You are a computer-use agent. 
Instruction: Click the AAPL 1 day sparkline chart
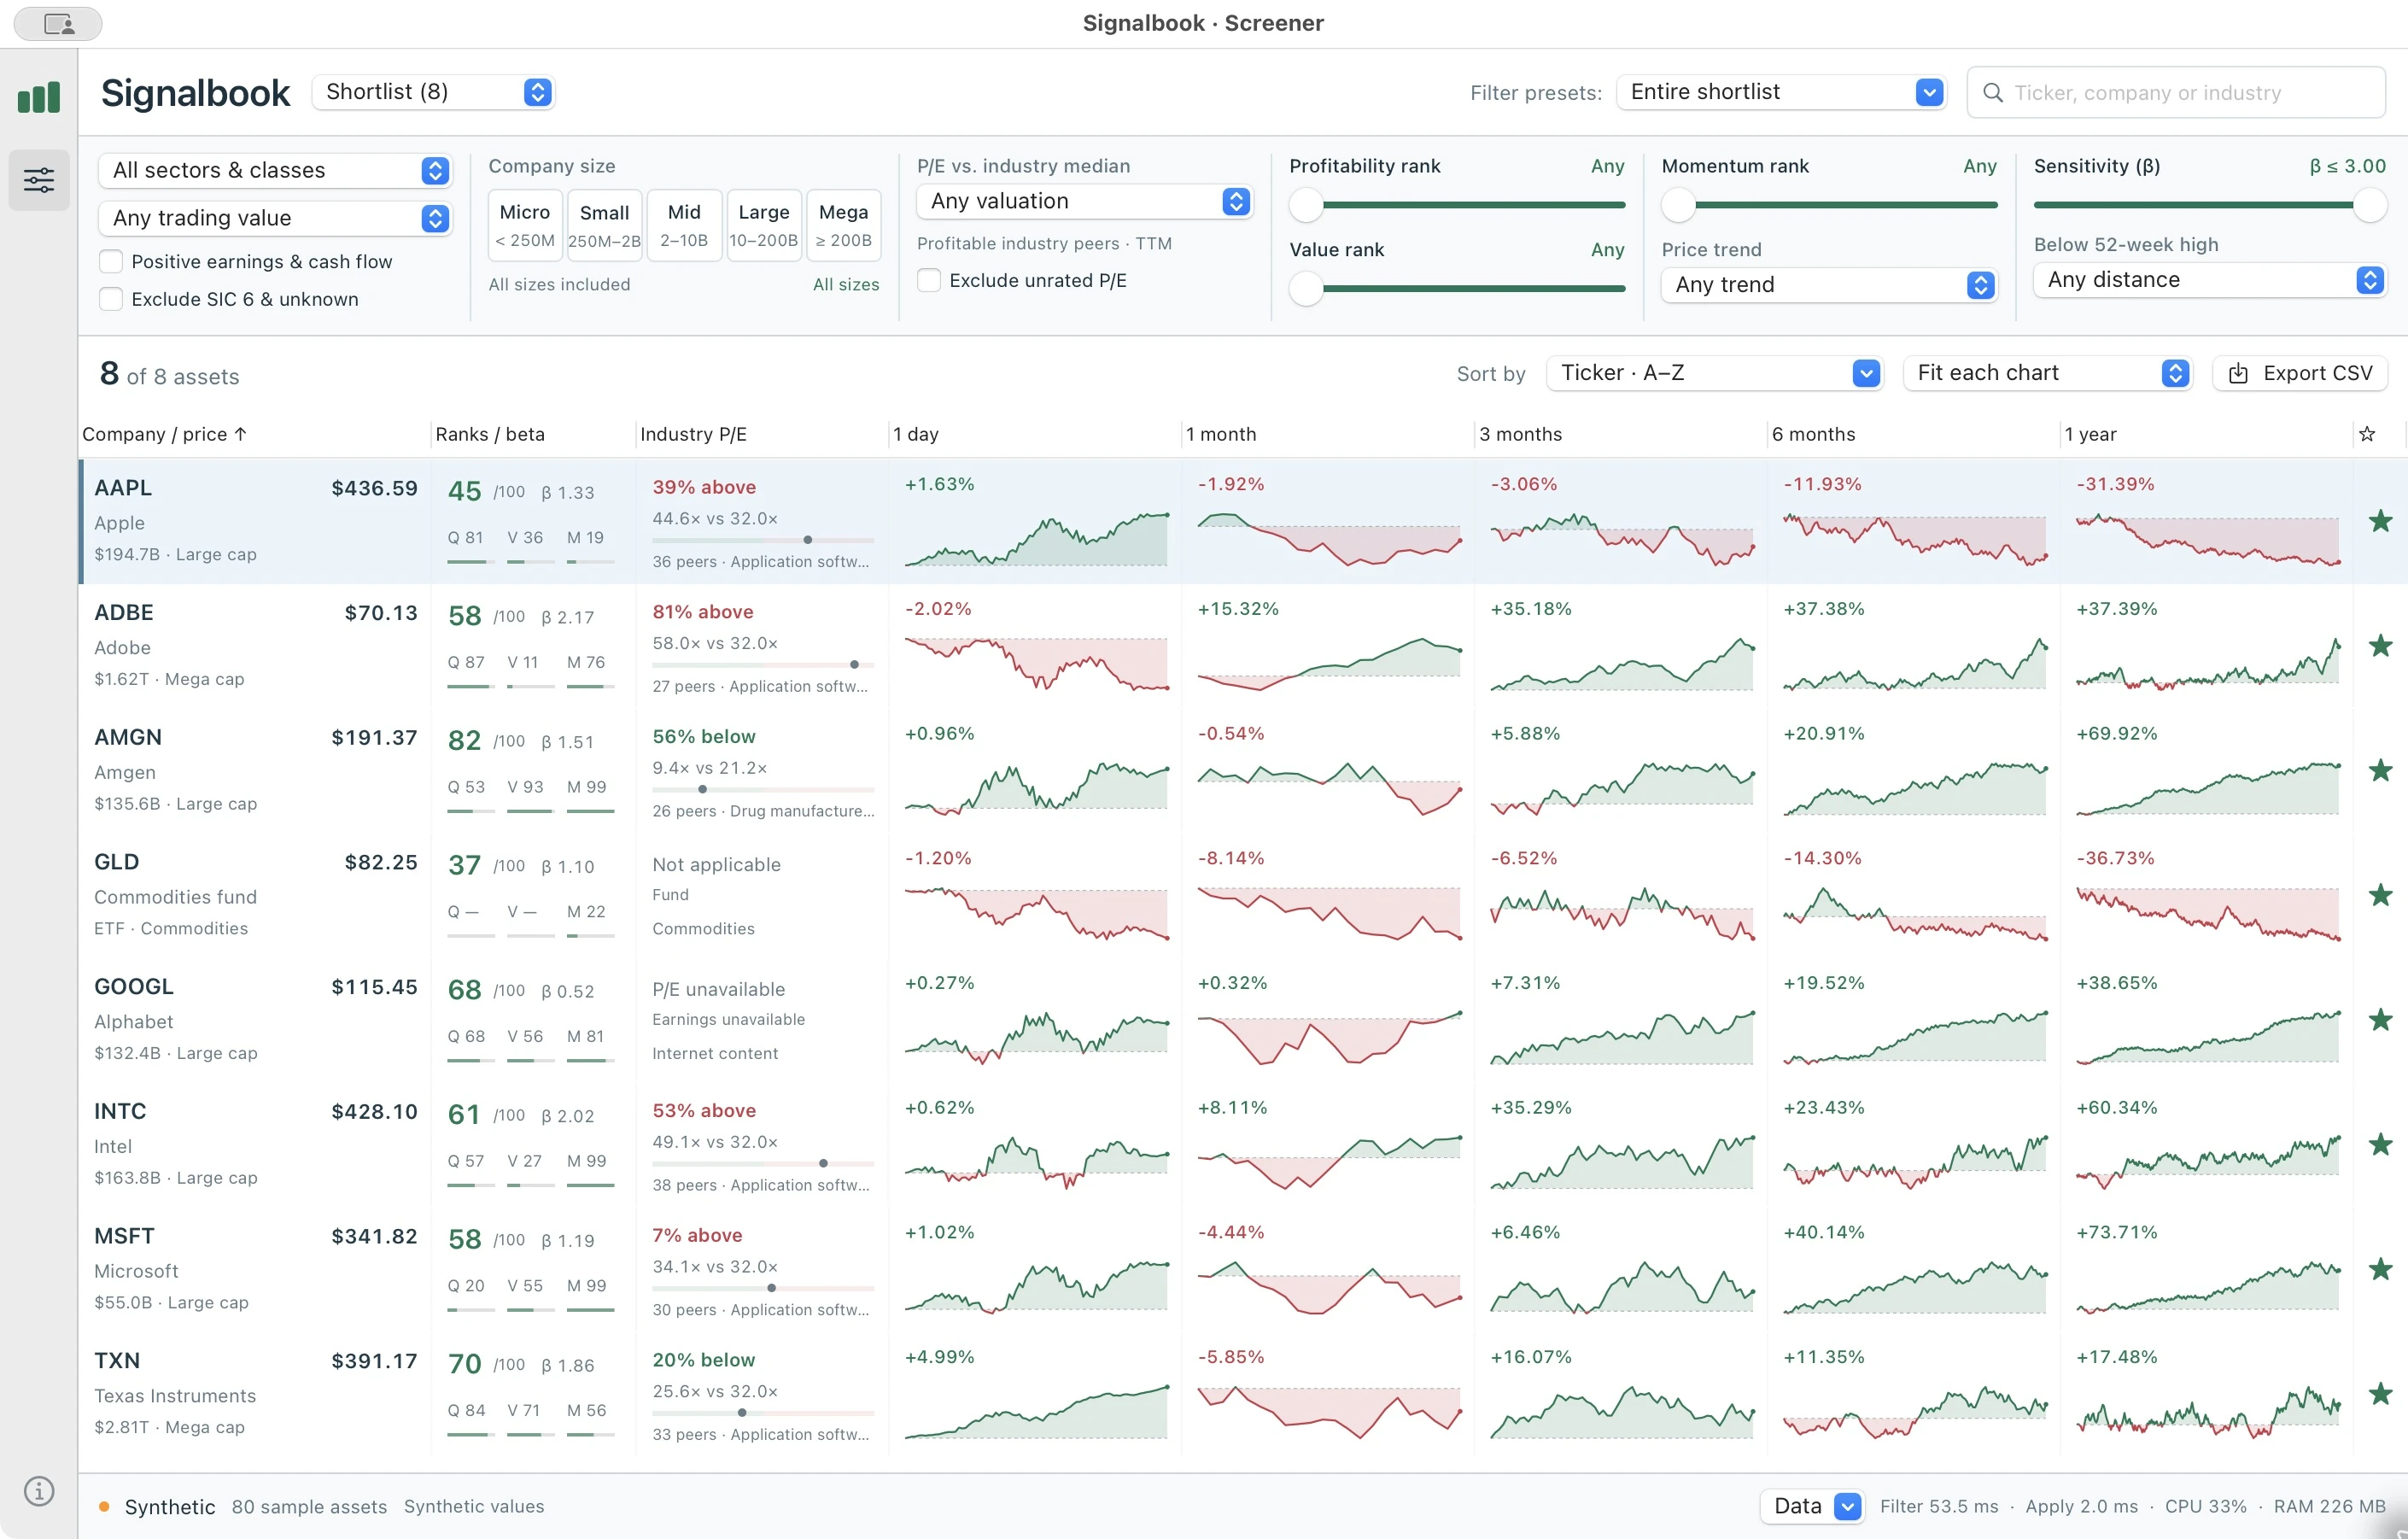(1036, 539)
